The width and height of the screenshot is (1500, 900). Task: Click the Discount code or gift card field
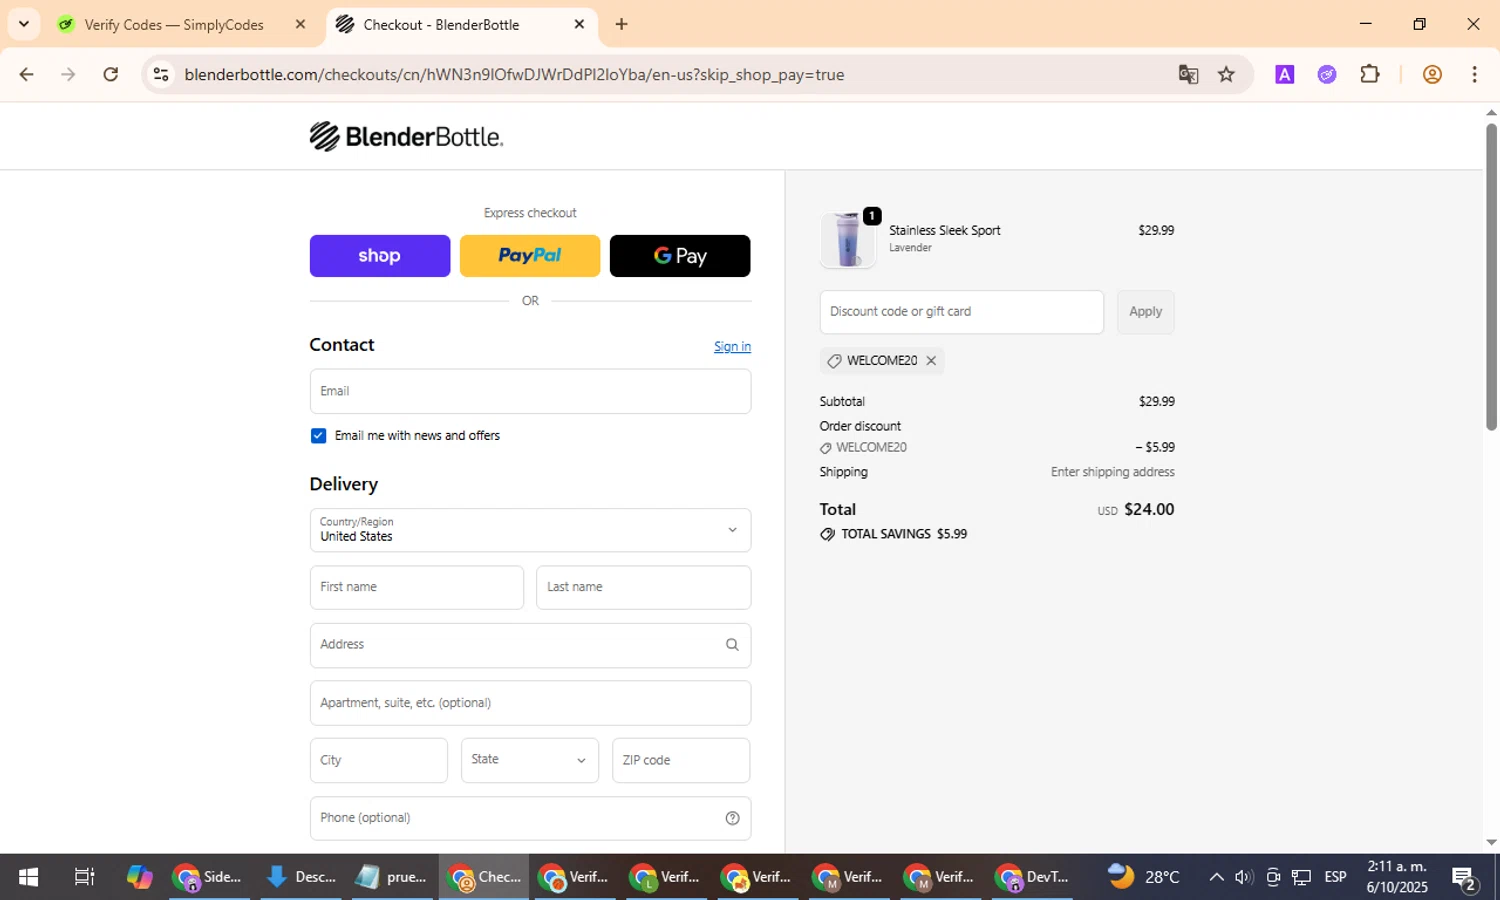coord(961,312)
